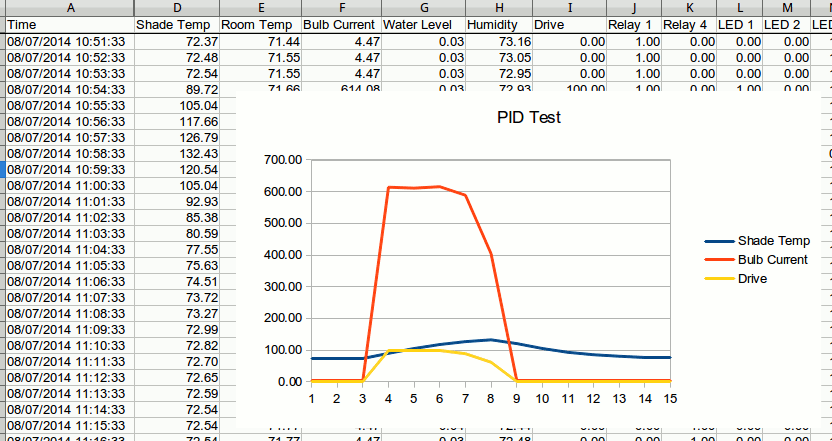Click the Drive header cell
This screenshot has width=832, height=441.
[x=570, y=25]
